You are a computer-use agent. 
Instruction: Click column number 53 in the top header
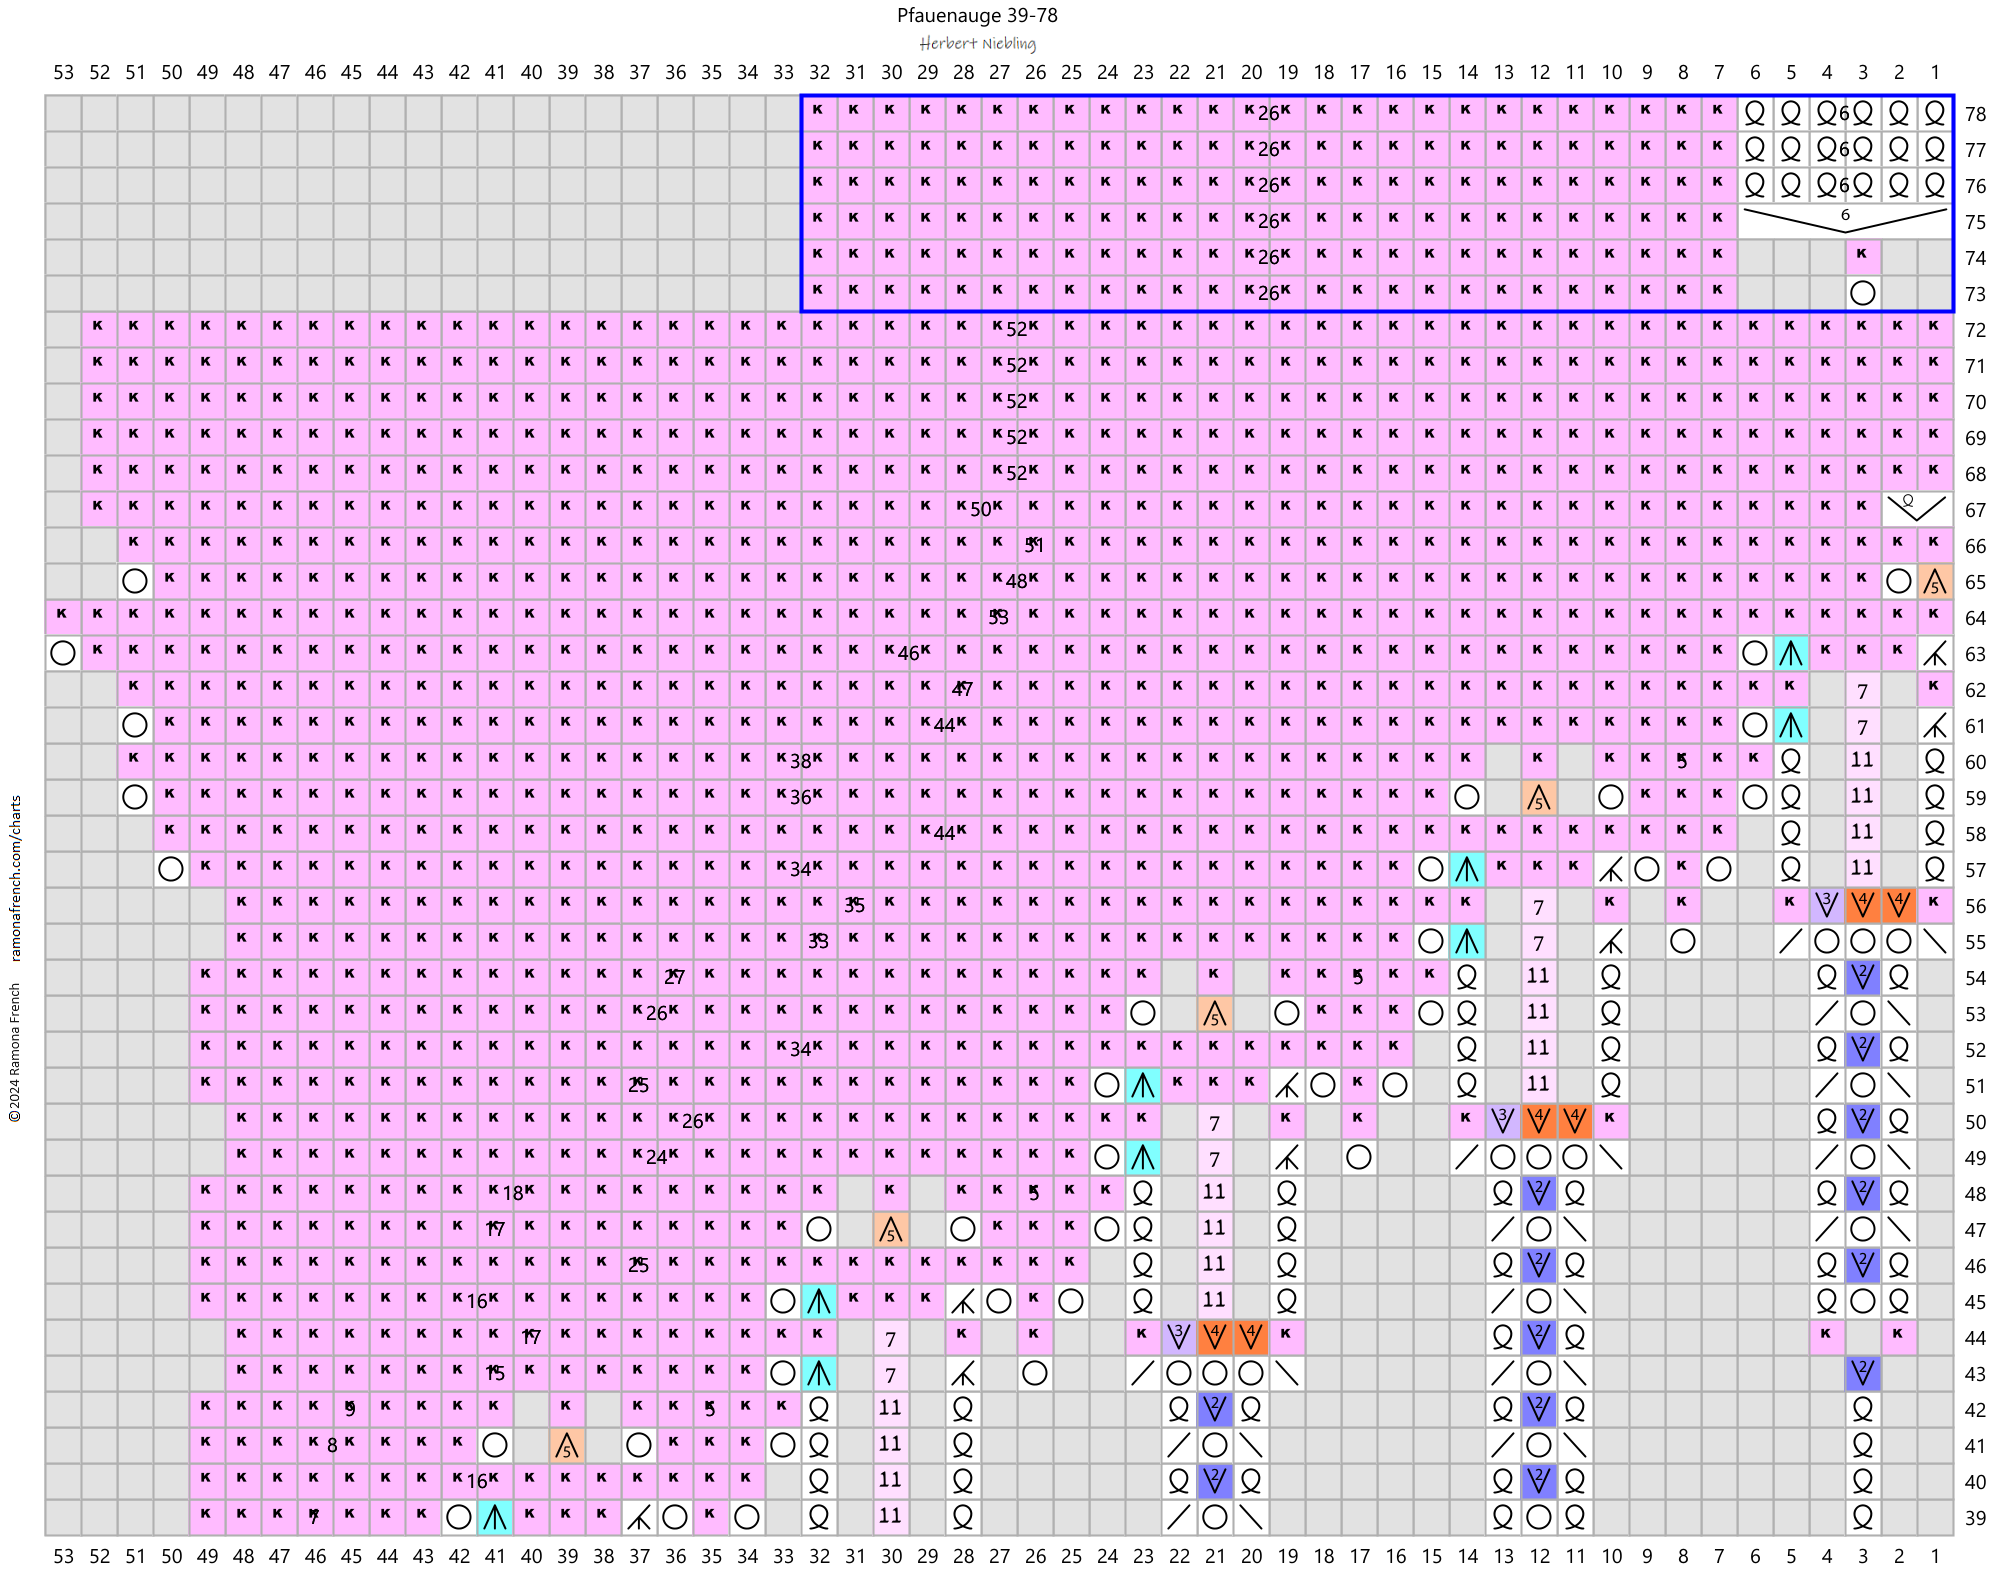tap(63, 72)
